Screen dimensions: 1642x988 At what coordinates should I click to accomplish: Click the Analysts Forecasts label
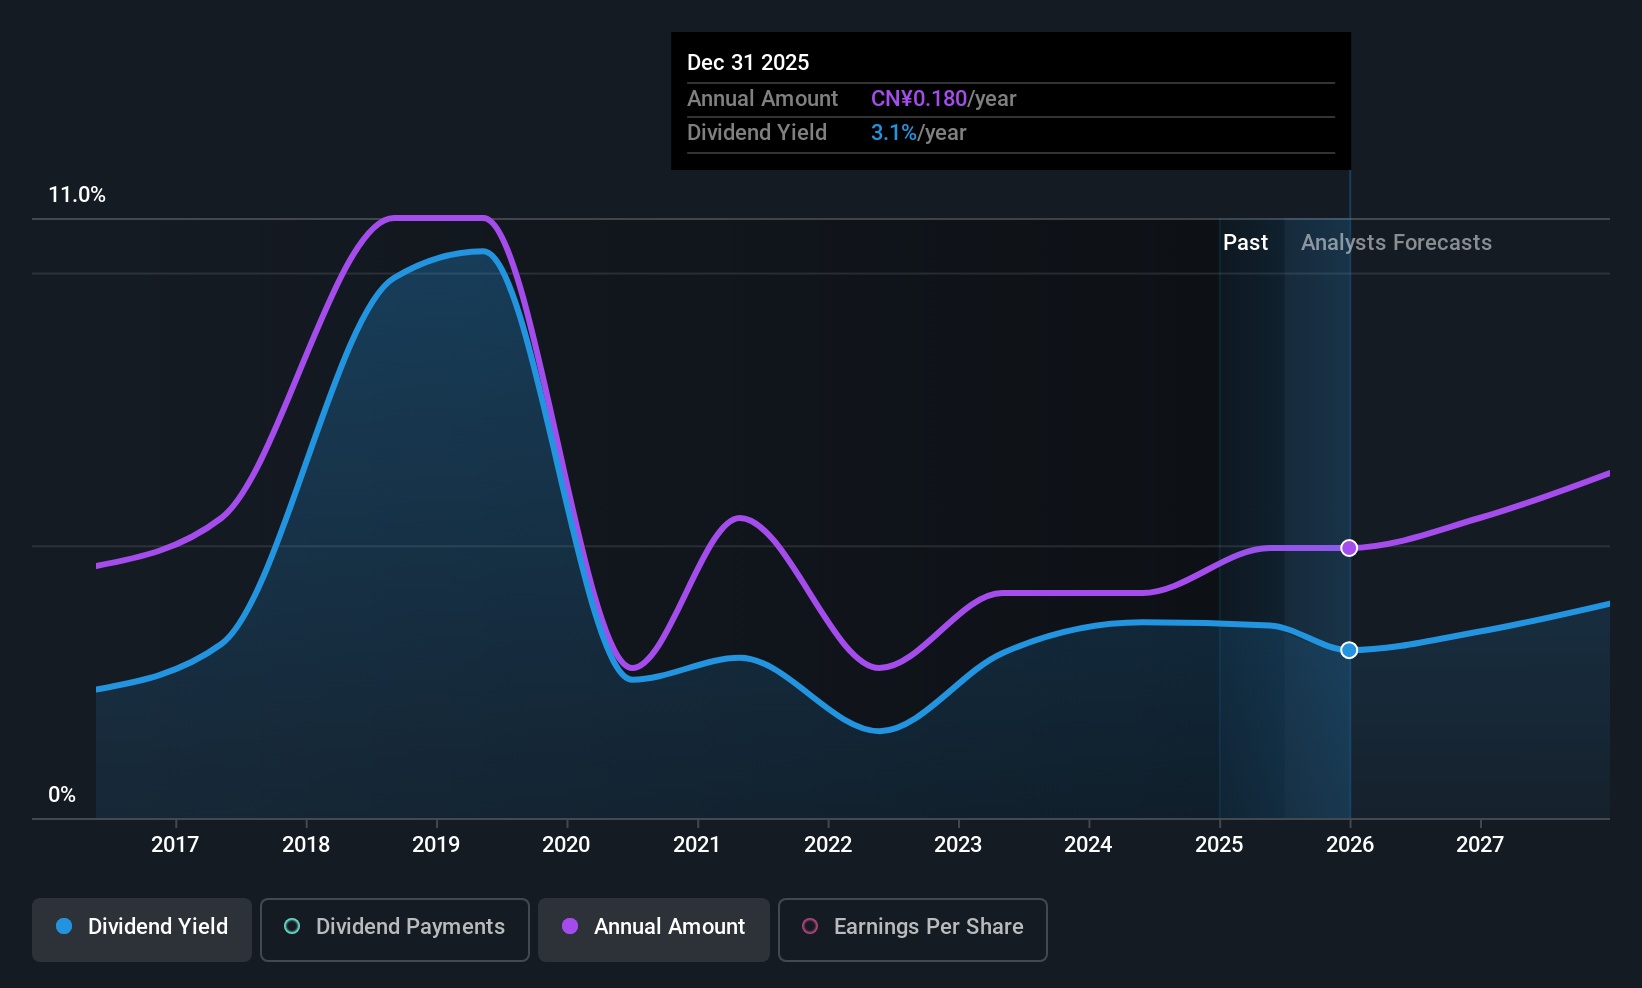[1396, 243]
